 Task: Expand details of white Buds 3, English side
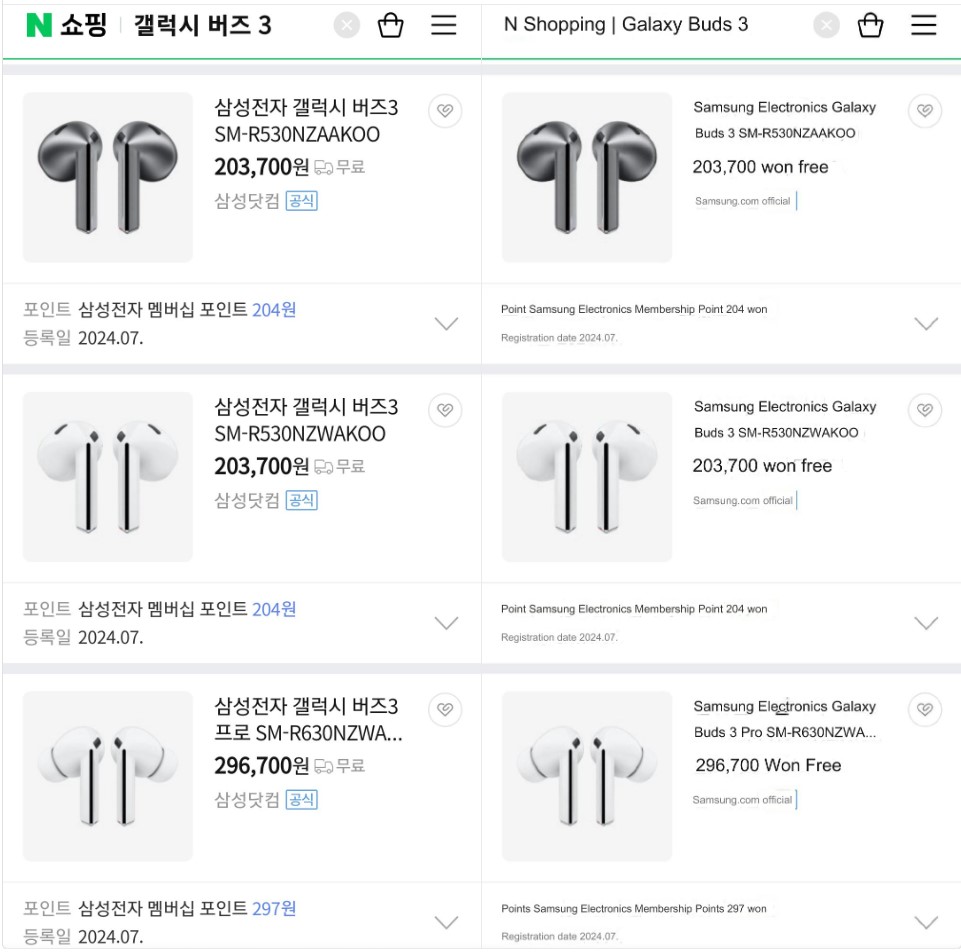click(x=926, y=622)
